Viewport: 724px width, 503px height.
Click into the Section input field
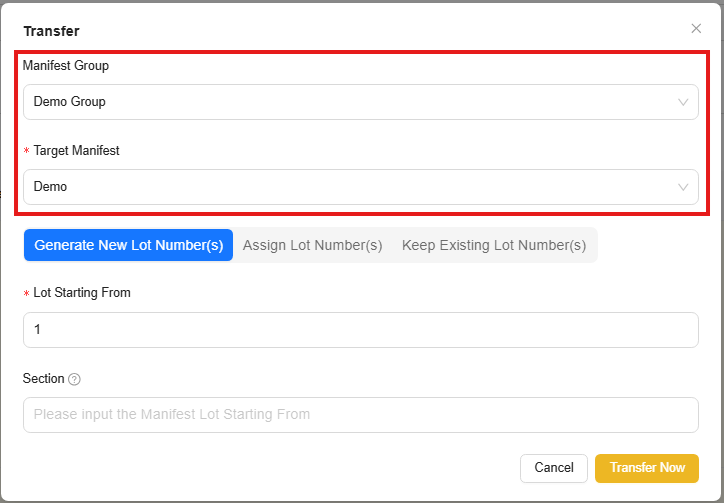[x=360, y=414]
